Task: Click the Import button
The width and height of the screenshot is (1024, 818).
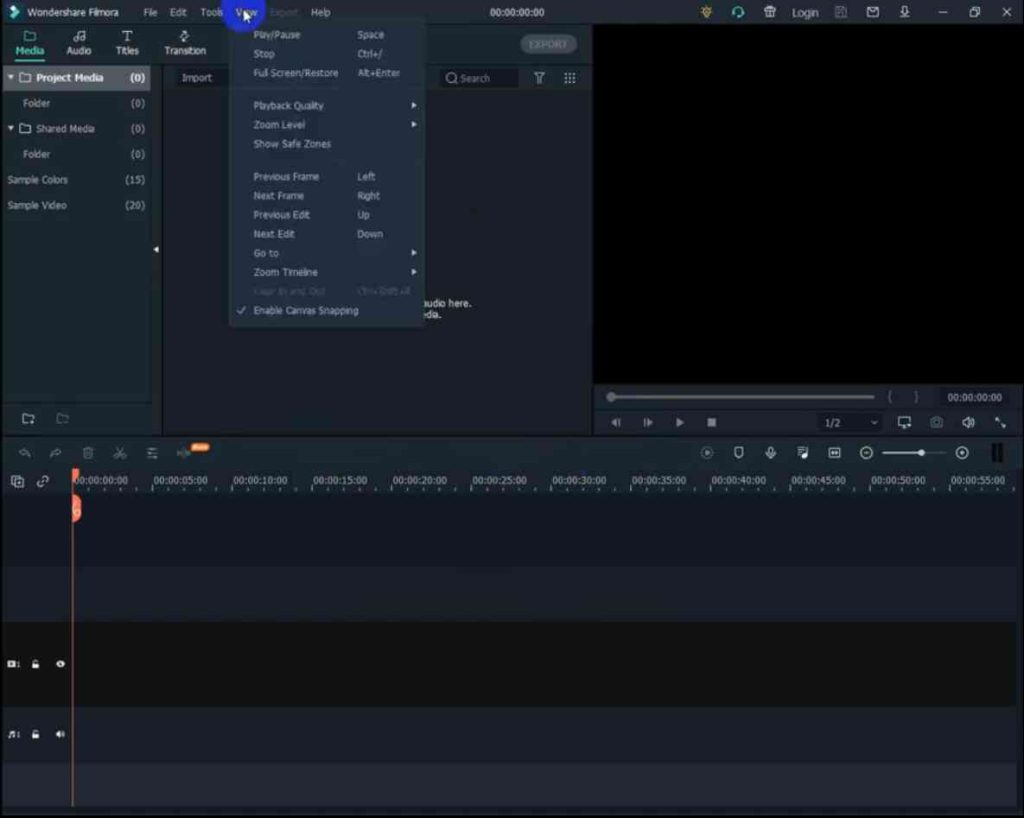Action: click(197, 78)
